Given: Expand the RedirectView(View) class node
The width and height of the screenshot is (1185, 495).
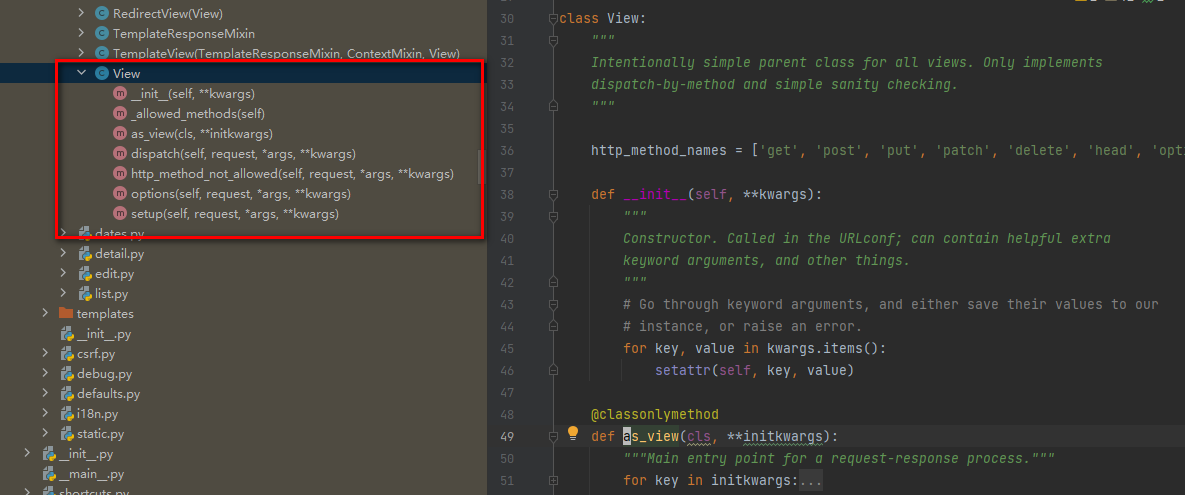Looking at the screenshot, I should click(82, 14).
